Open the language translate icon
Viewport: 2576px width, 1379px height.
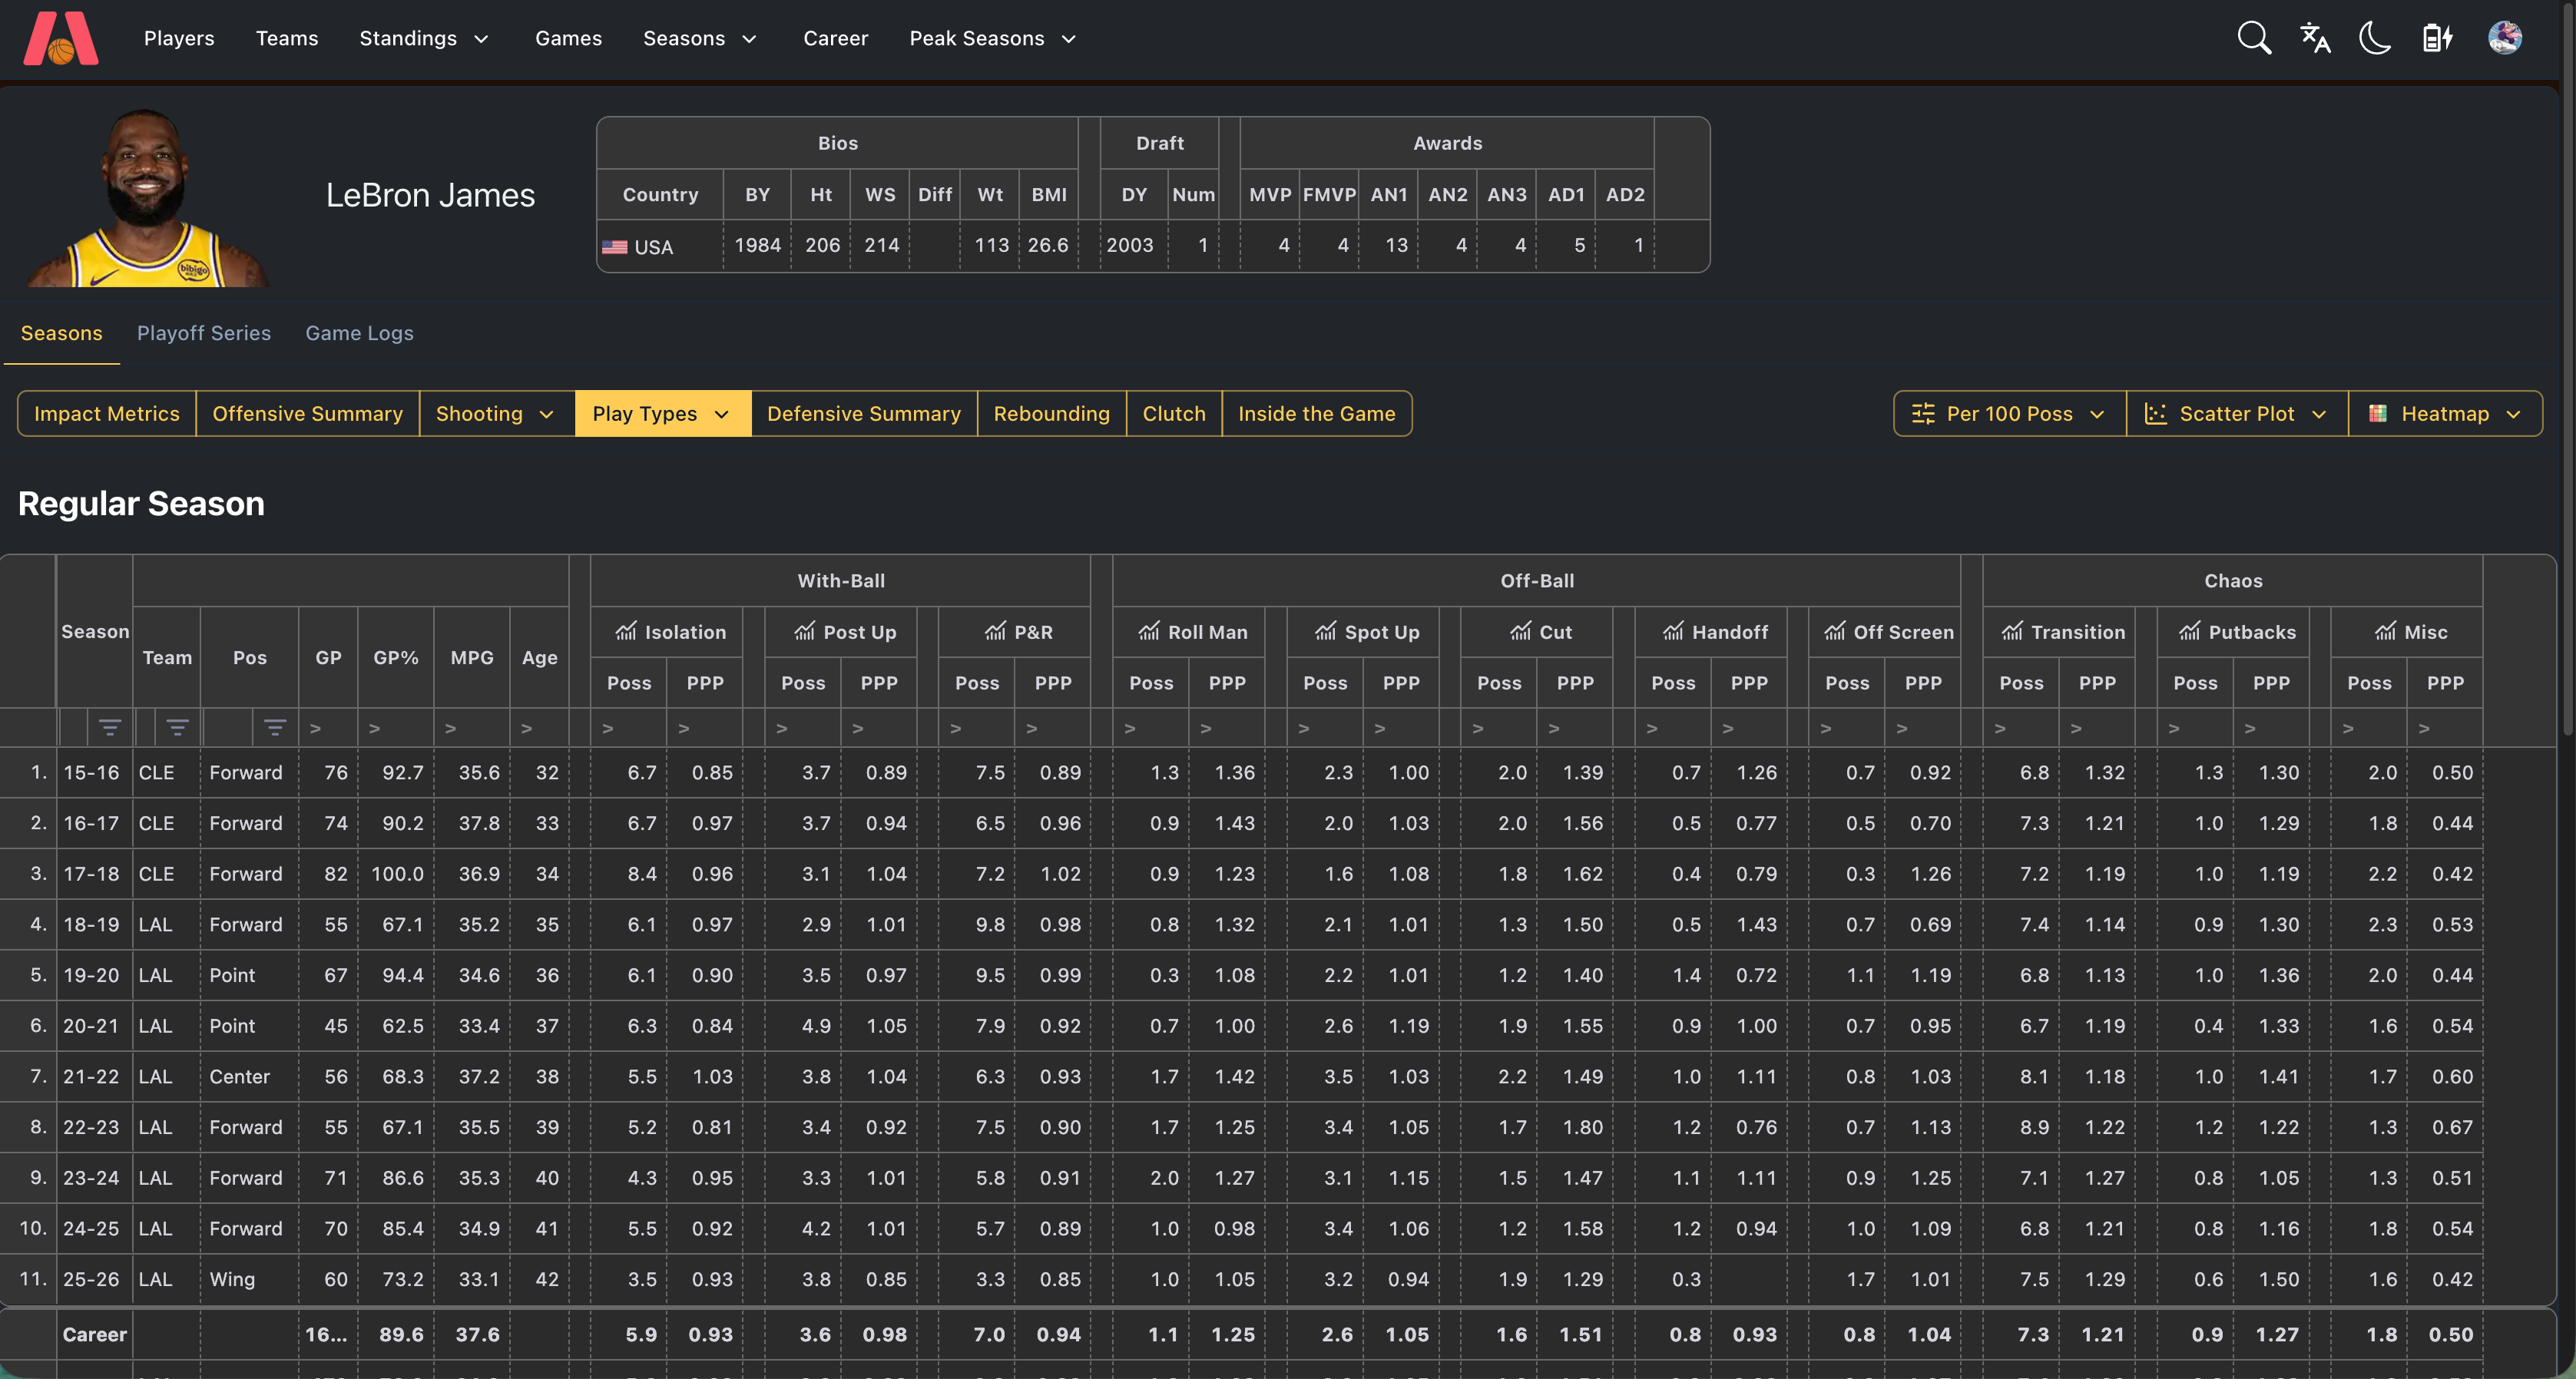pos(2315,38)
